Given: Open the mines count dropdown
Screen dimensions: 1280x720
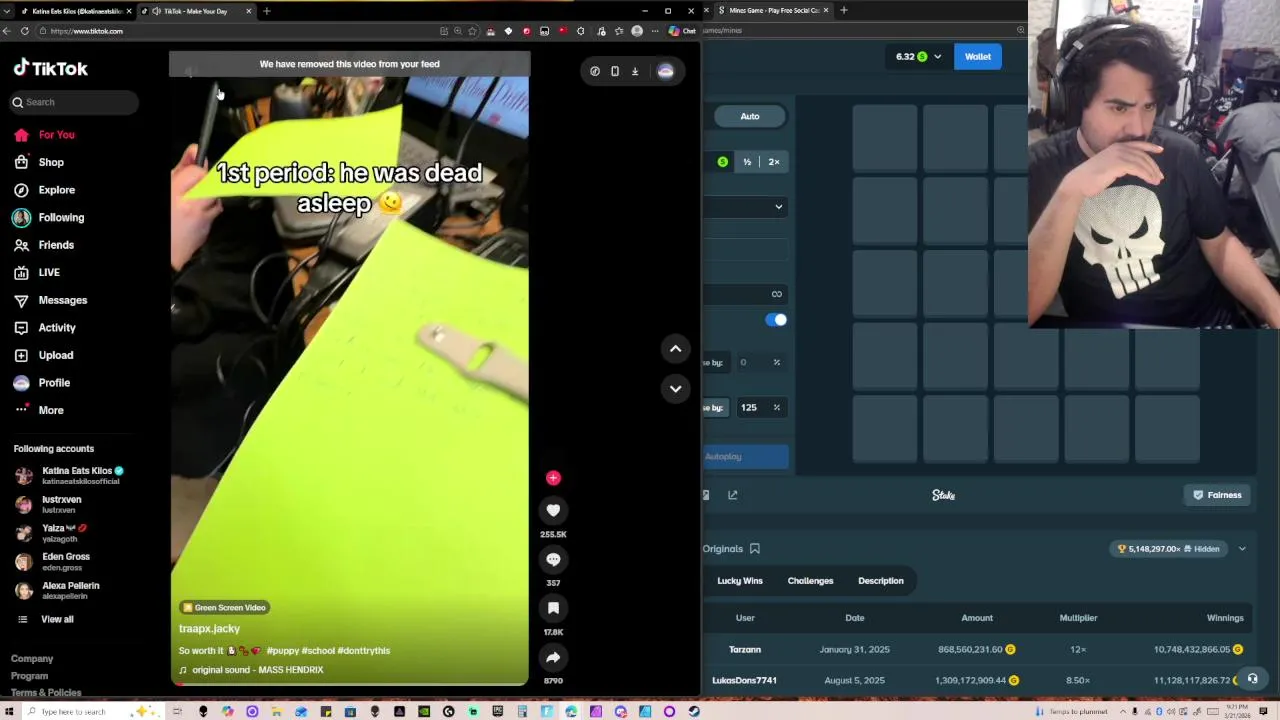Looking at the screenshot, I should [746, 207].
